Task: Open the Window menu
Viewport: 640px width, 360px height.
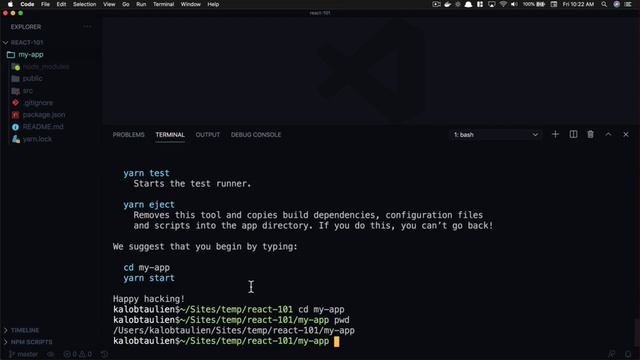Action: click(191, 4)
